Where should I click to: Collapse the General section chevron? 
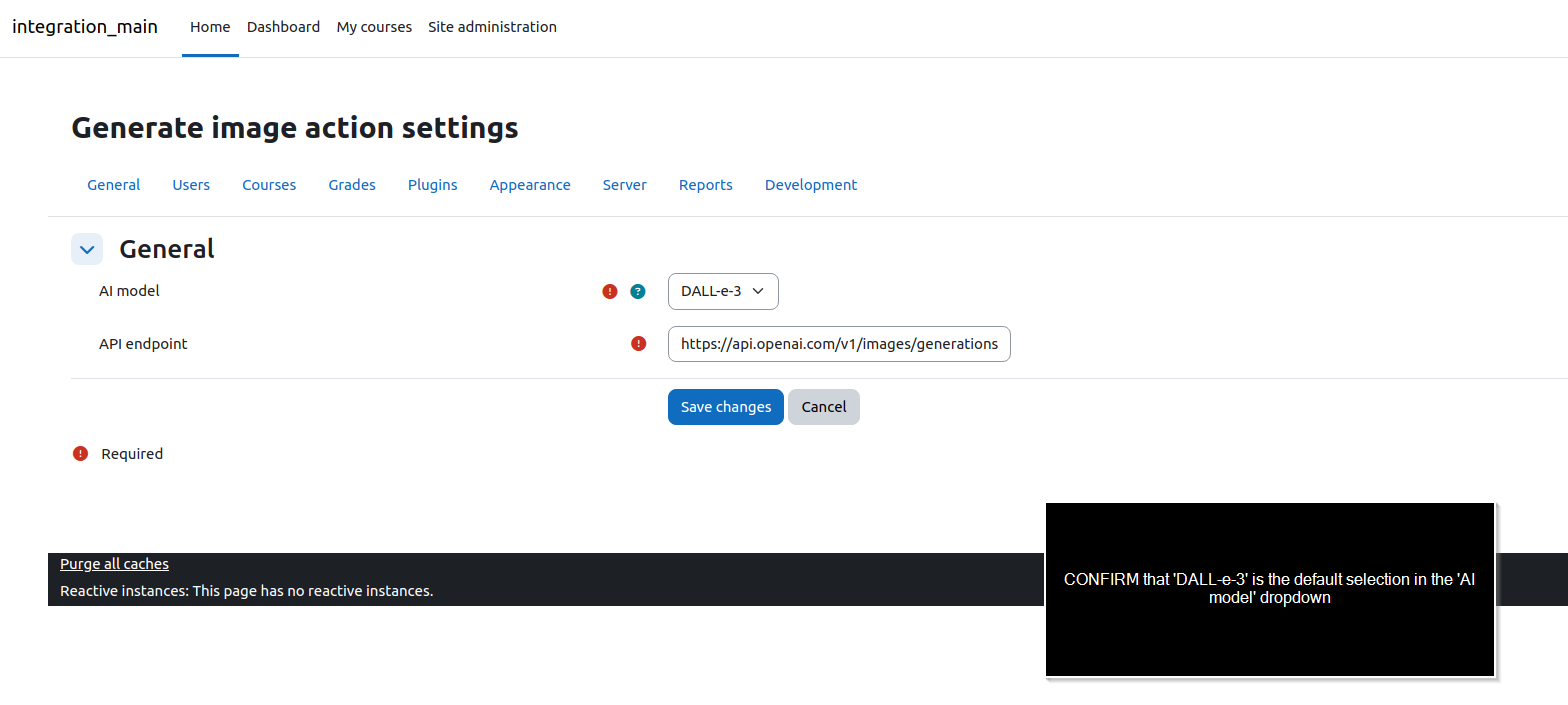pos(87,249)
